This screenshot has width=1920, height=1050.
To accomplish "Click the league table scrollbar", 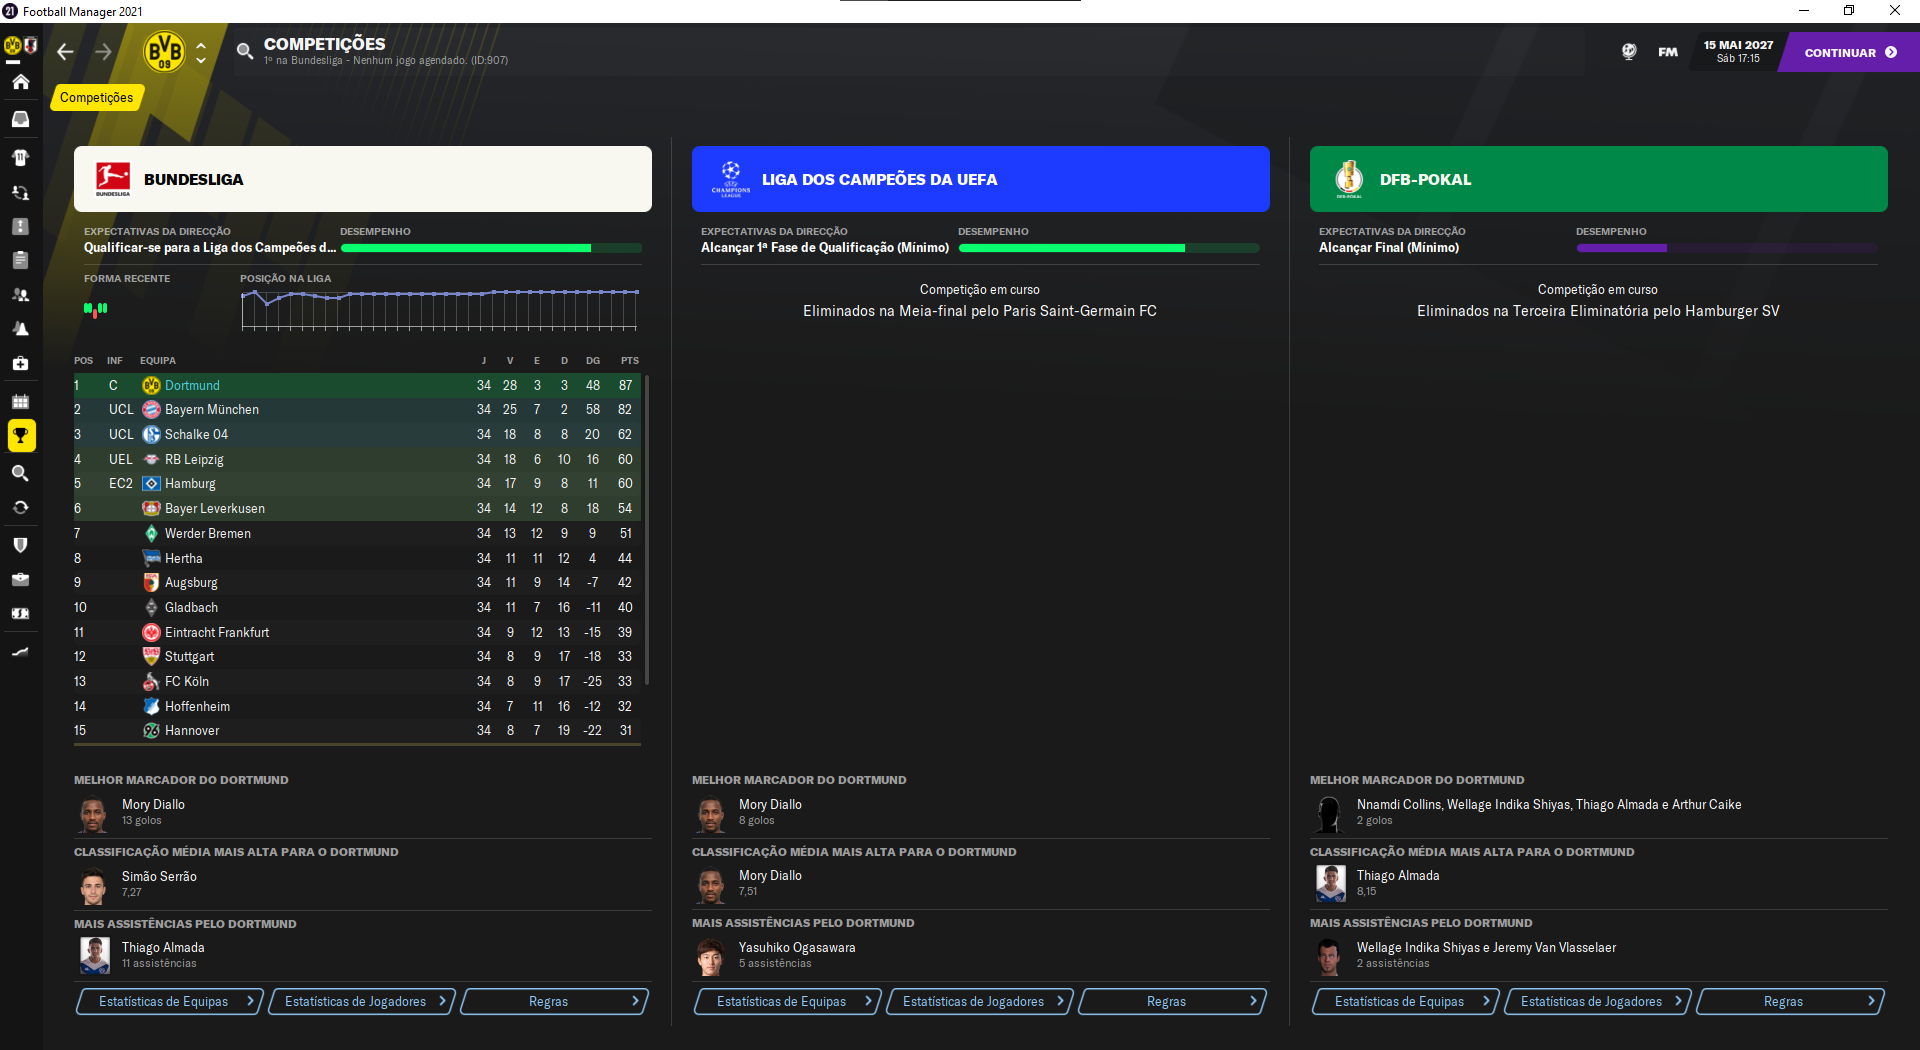I will (x=647, y=530).
